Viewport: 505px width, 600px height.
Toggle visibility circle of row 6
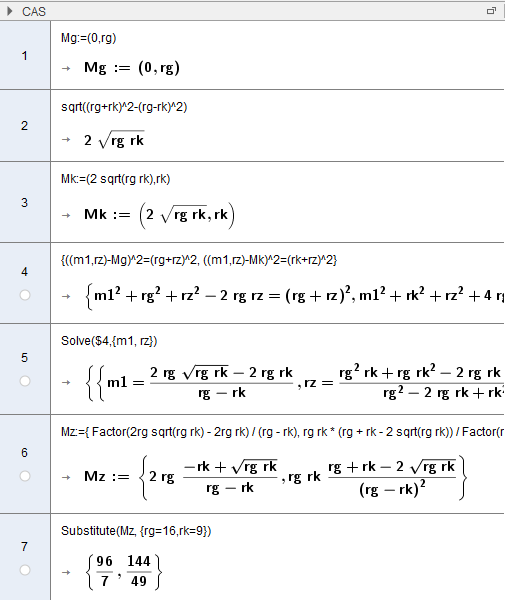25,476
